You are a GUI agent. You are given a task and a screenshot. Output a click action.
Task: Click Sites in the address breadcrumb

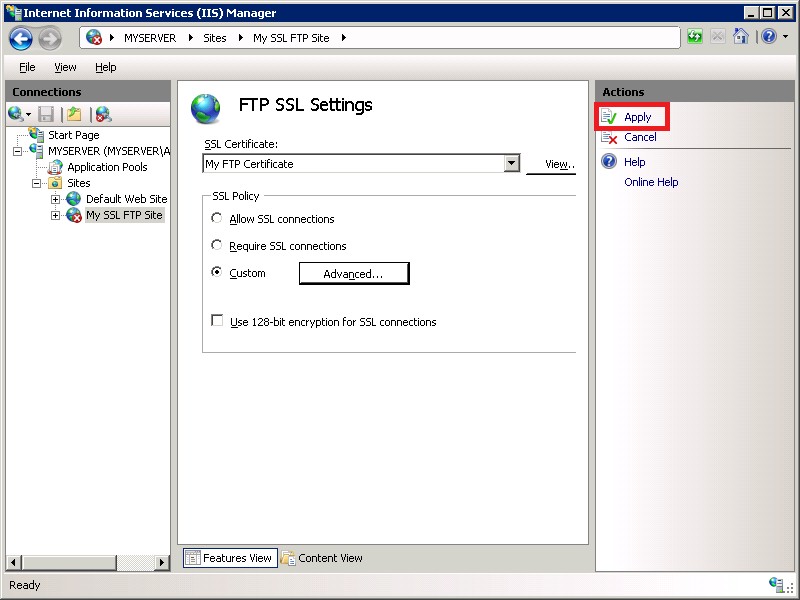pyautogui.click(x=215, y=38)
